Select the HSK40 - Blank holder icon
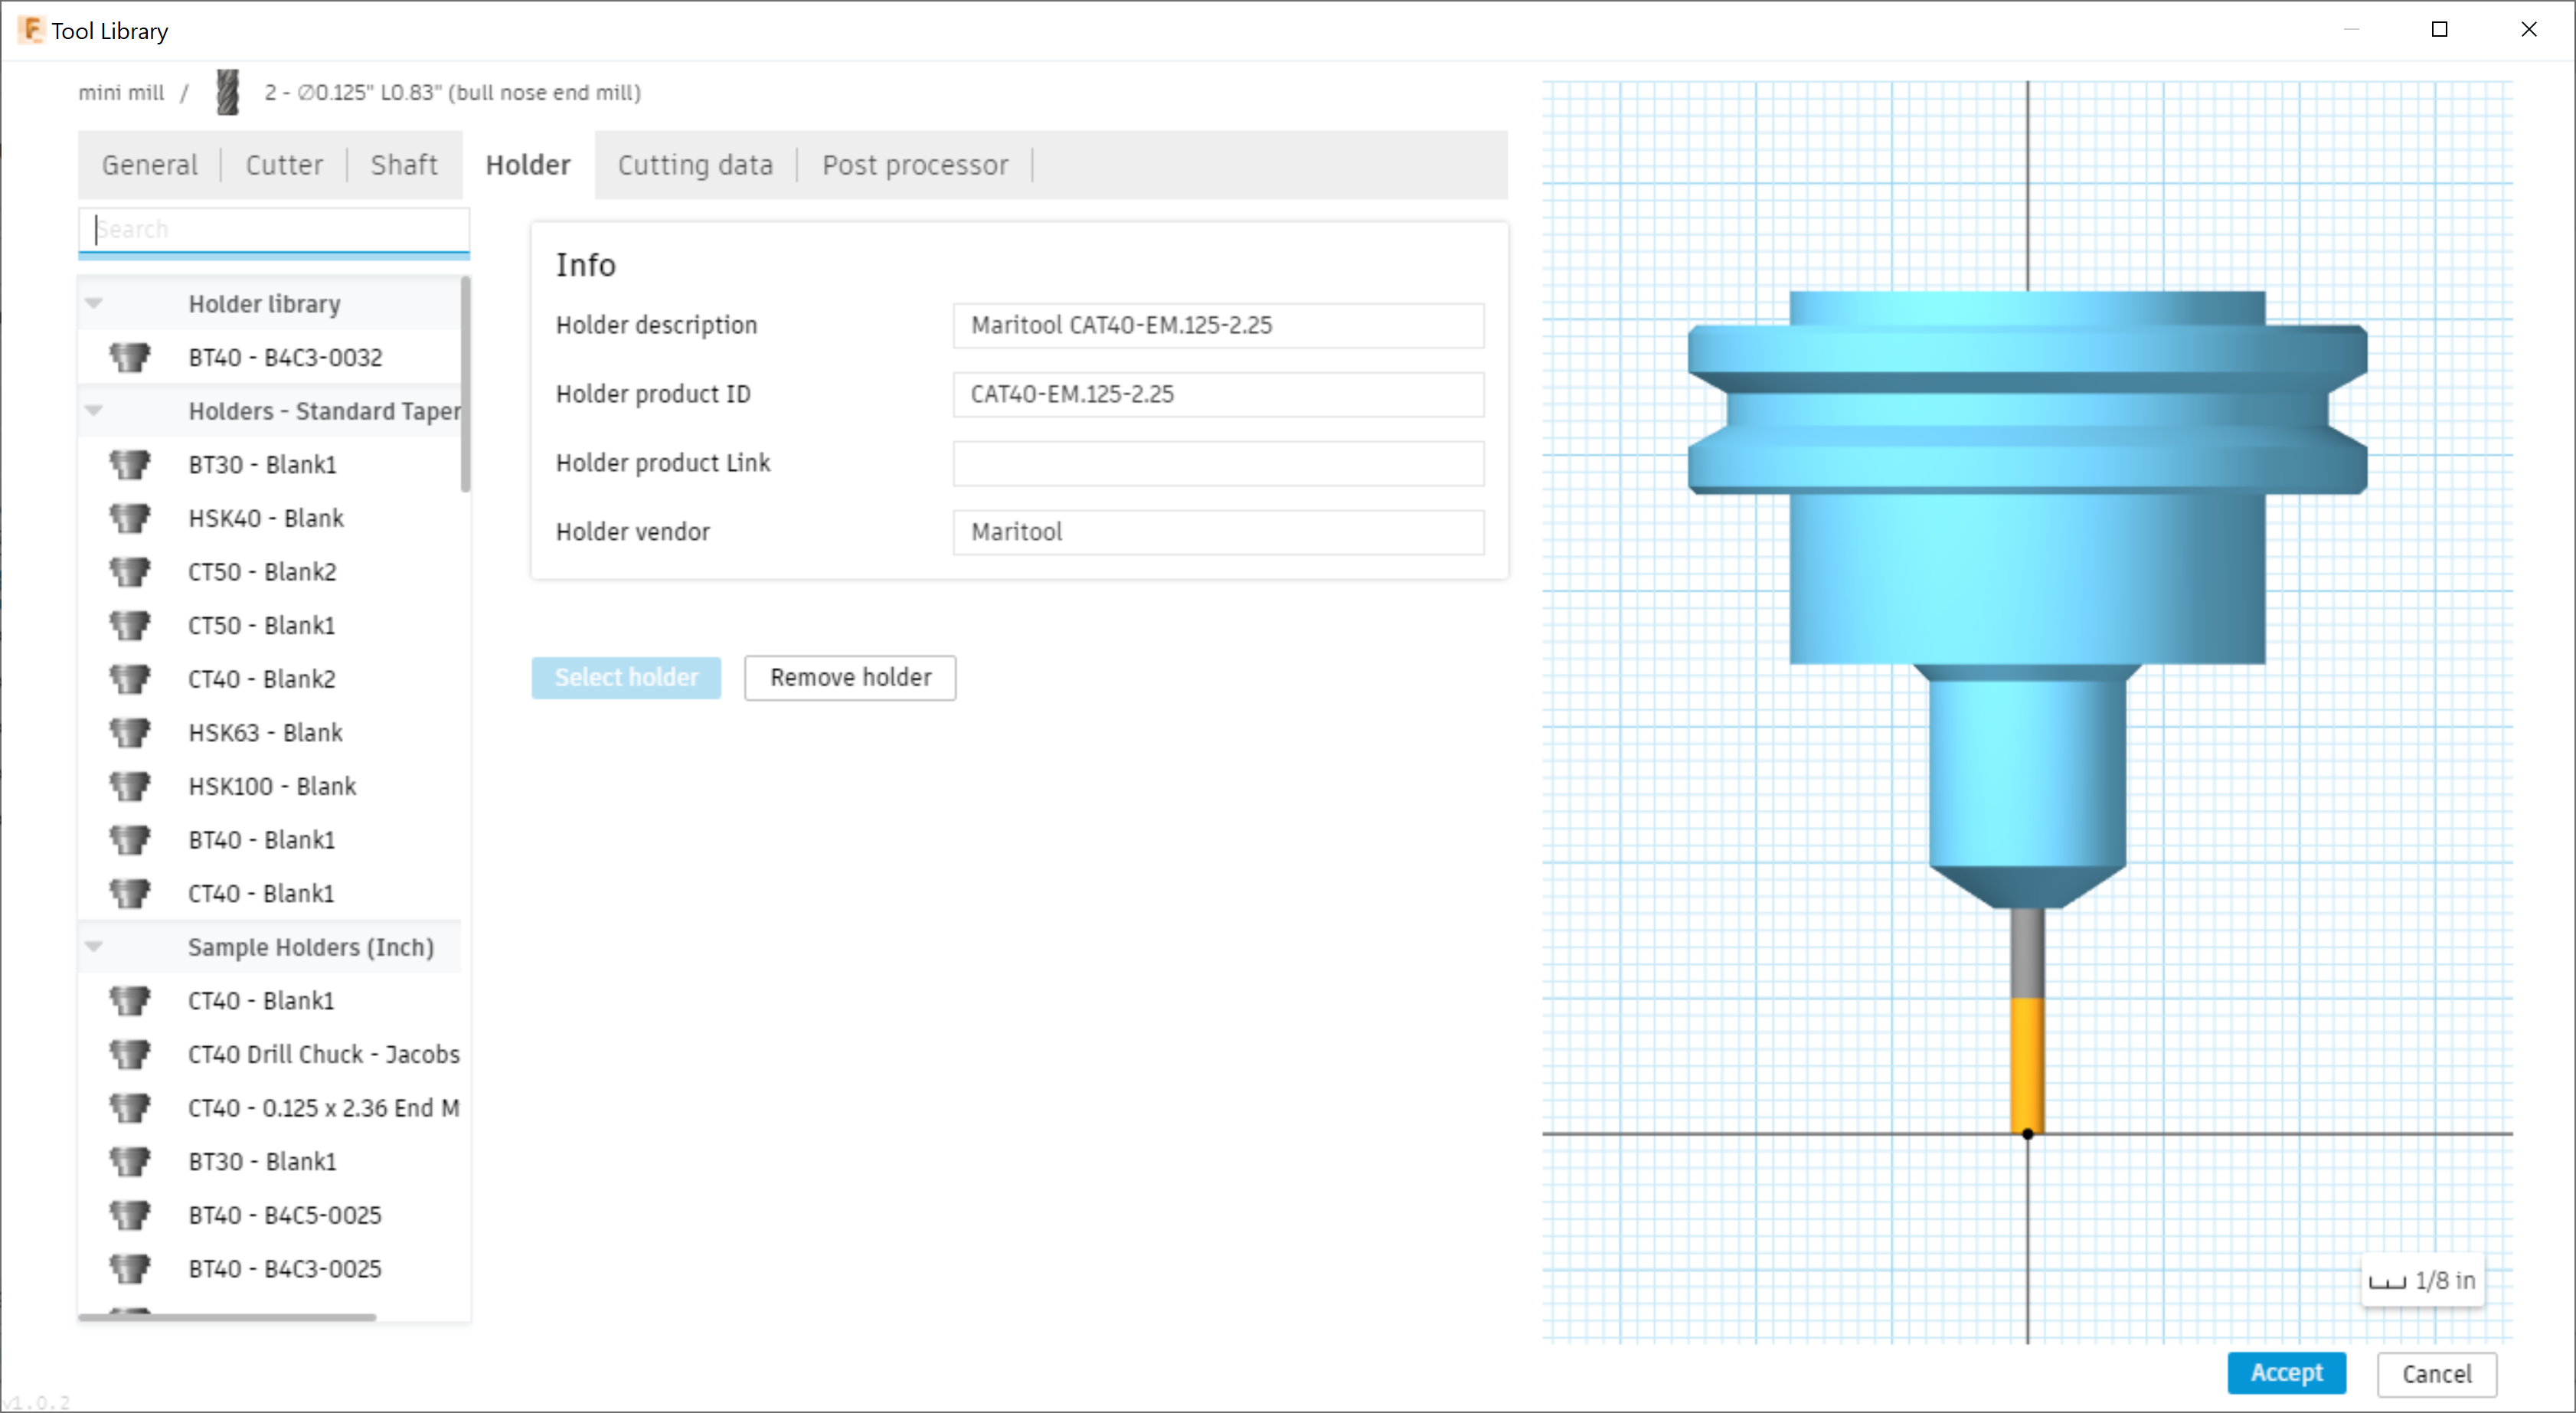The image size is (2576, 1413). tap(131, 518)
